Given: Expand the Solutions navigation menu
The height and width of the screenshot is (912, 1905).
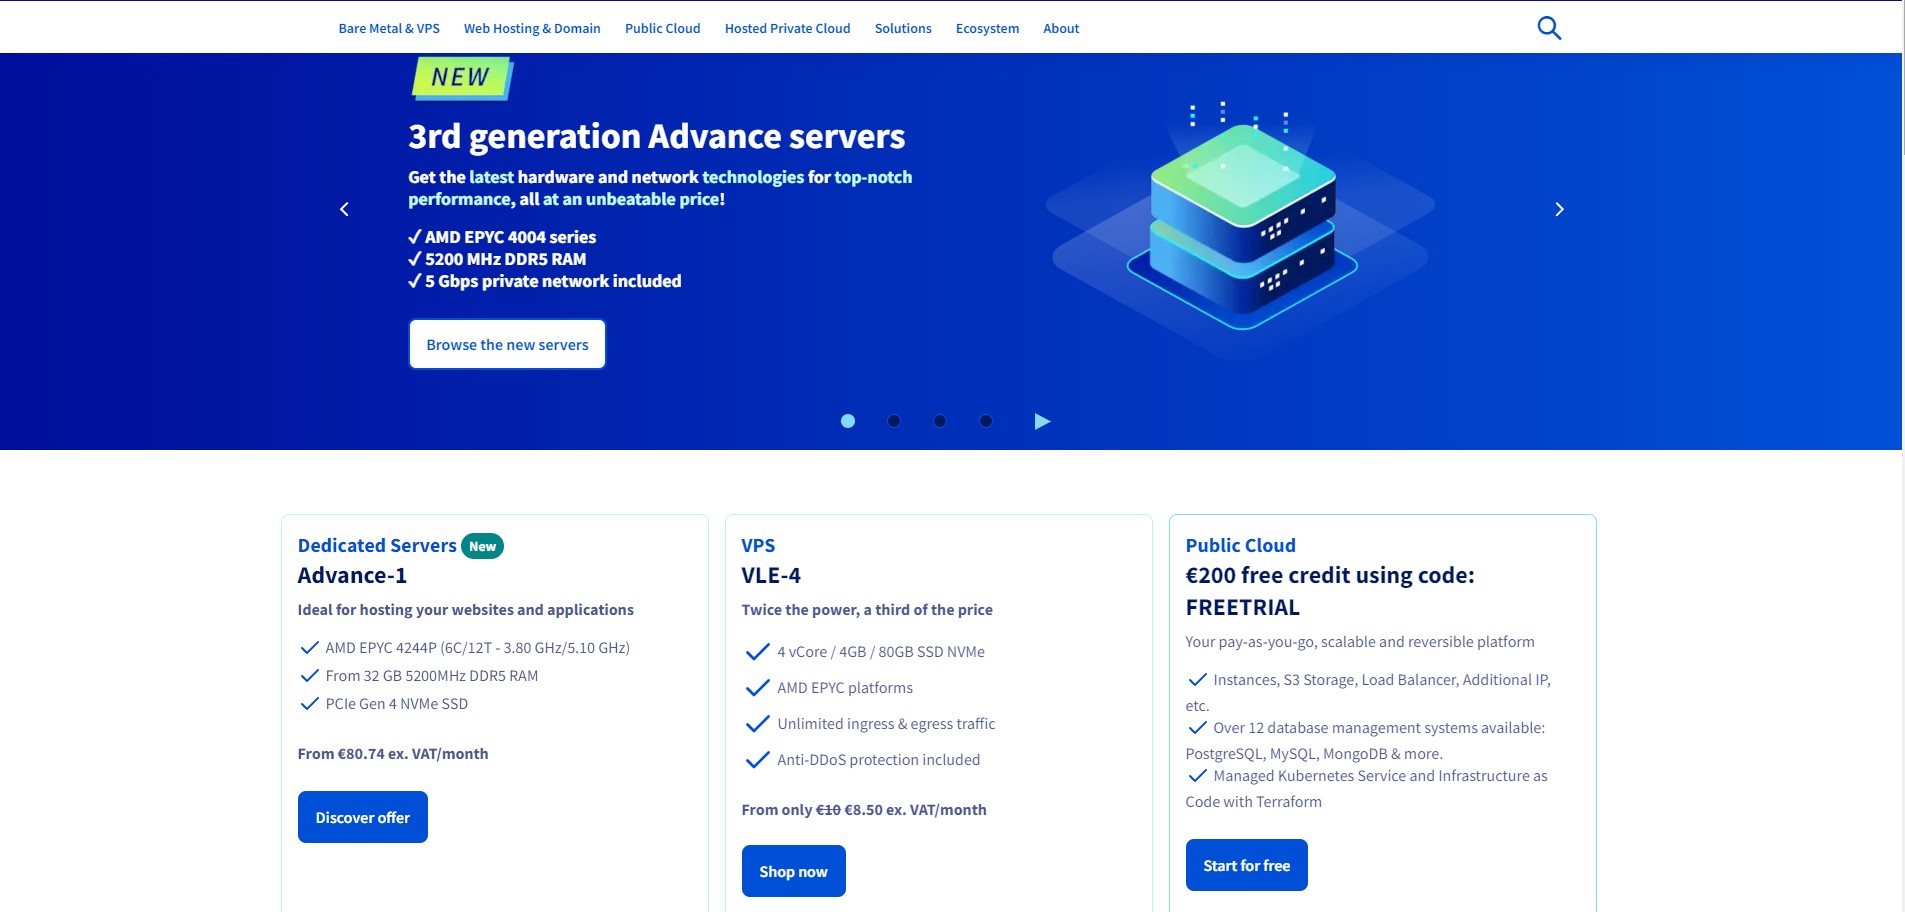Looking at the screenshot, I should pyautogui.click(x=902, y=28).
